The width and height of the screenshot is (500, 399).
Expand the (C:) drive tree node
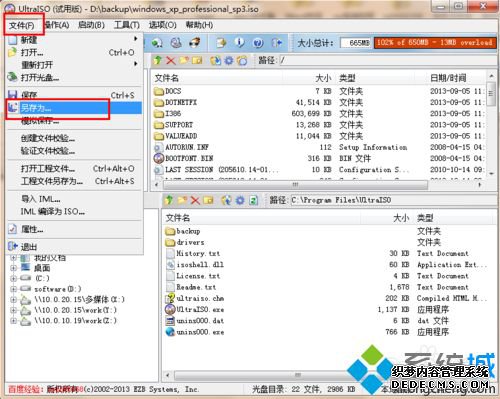(x=13, y=278)
